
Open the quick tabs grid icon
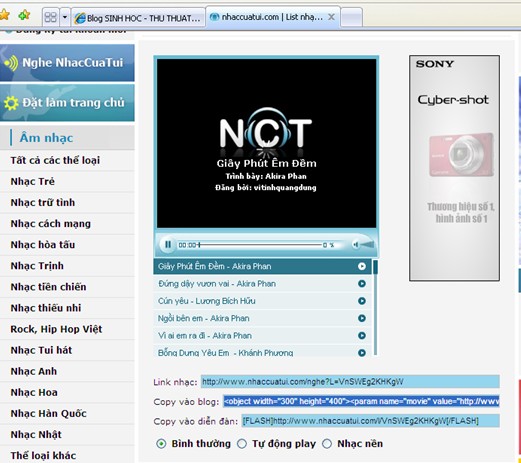click(51, 17)
